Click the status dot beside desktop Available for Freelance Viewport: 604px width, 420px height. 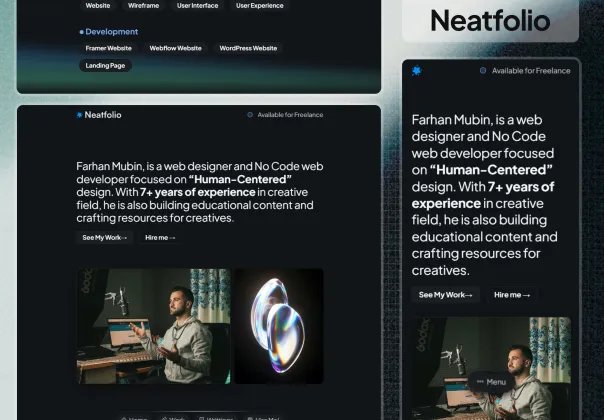250,115
